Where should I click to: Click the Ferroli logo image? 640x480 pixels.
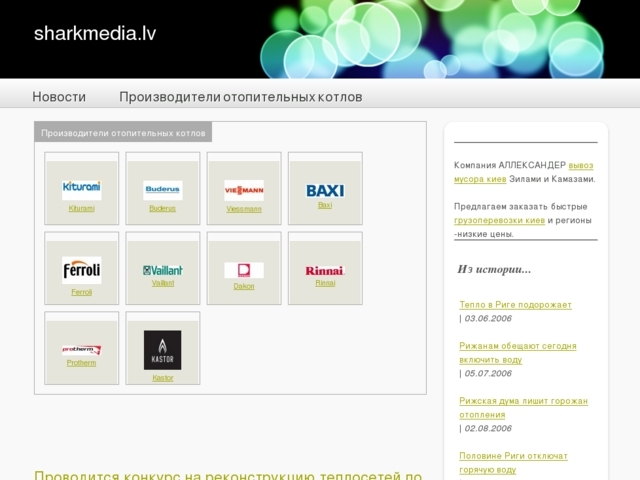82,270
